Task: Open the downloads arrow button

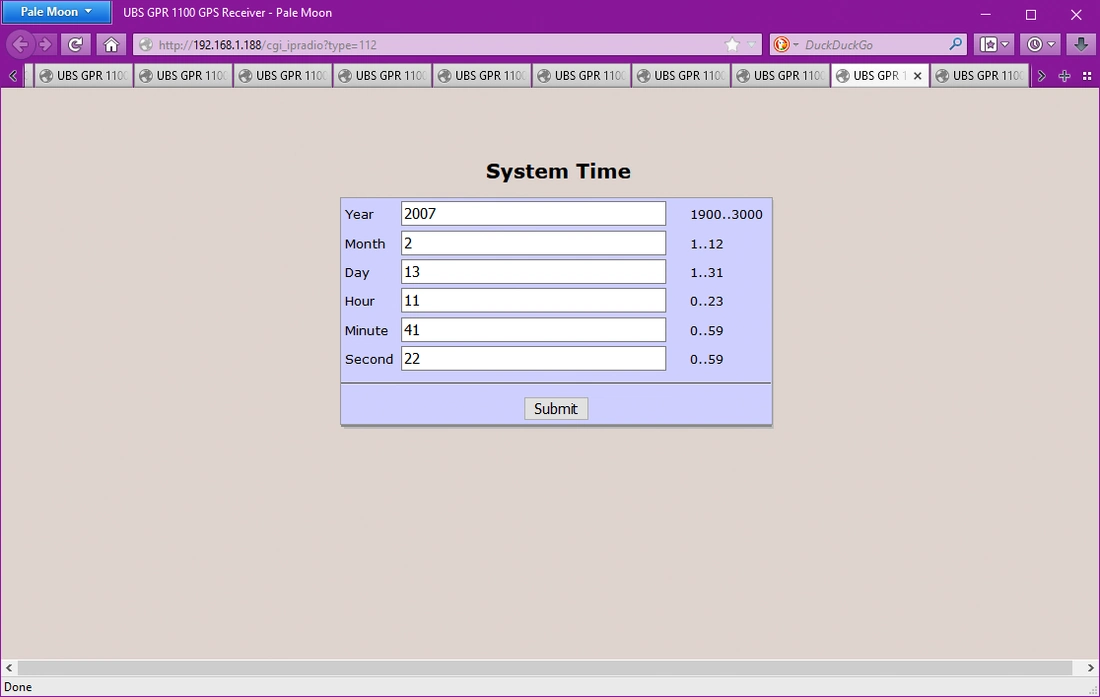Action: coord(1080,45)
